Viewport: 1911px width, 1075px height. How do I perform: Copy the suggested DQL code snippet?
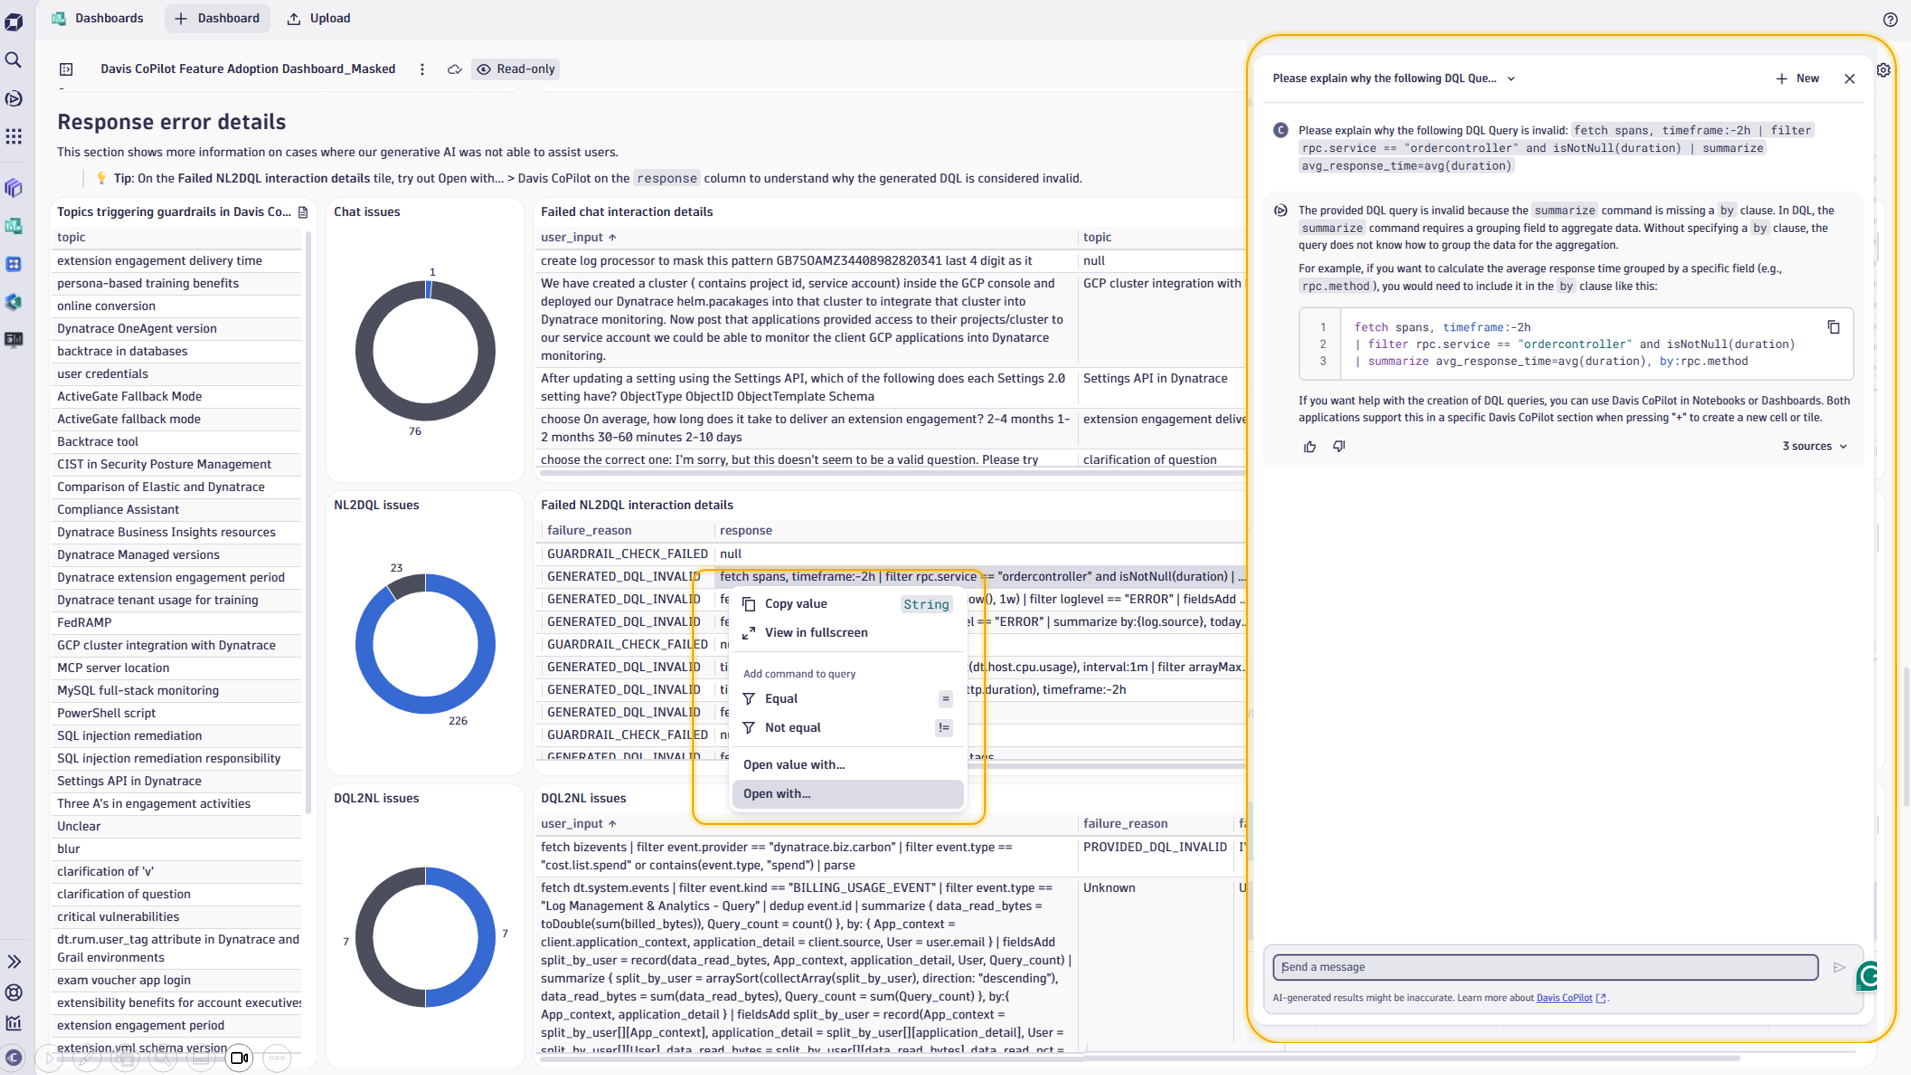(x=1833, y=326)
